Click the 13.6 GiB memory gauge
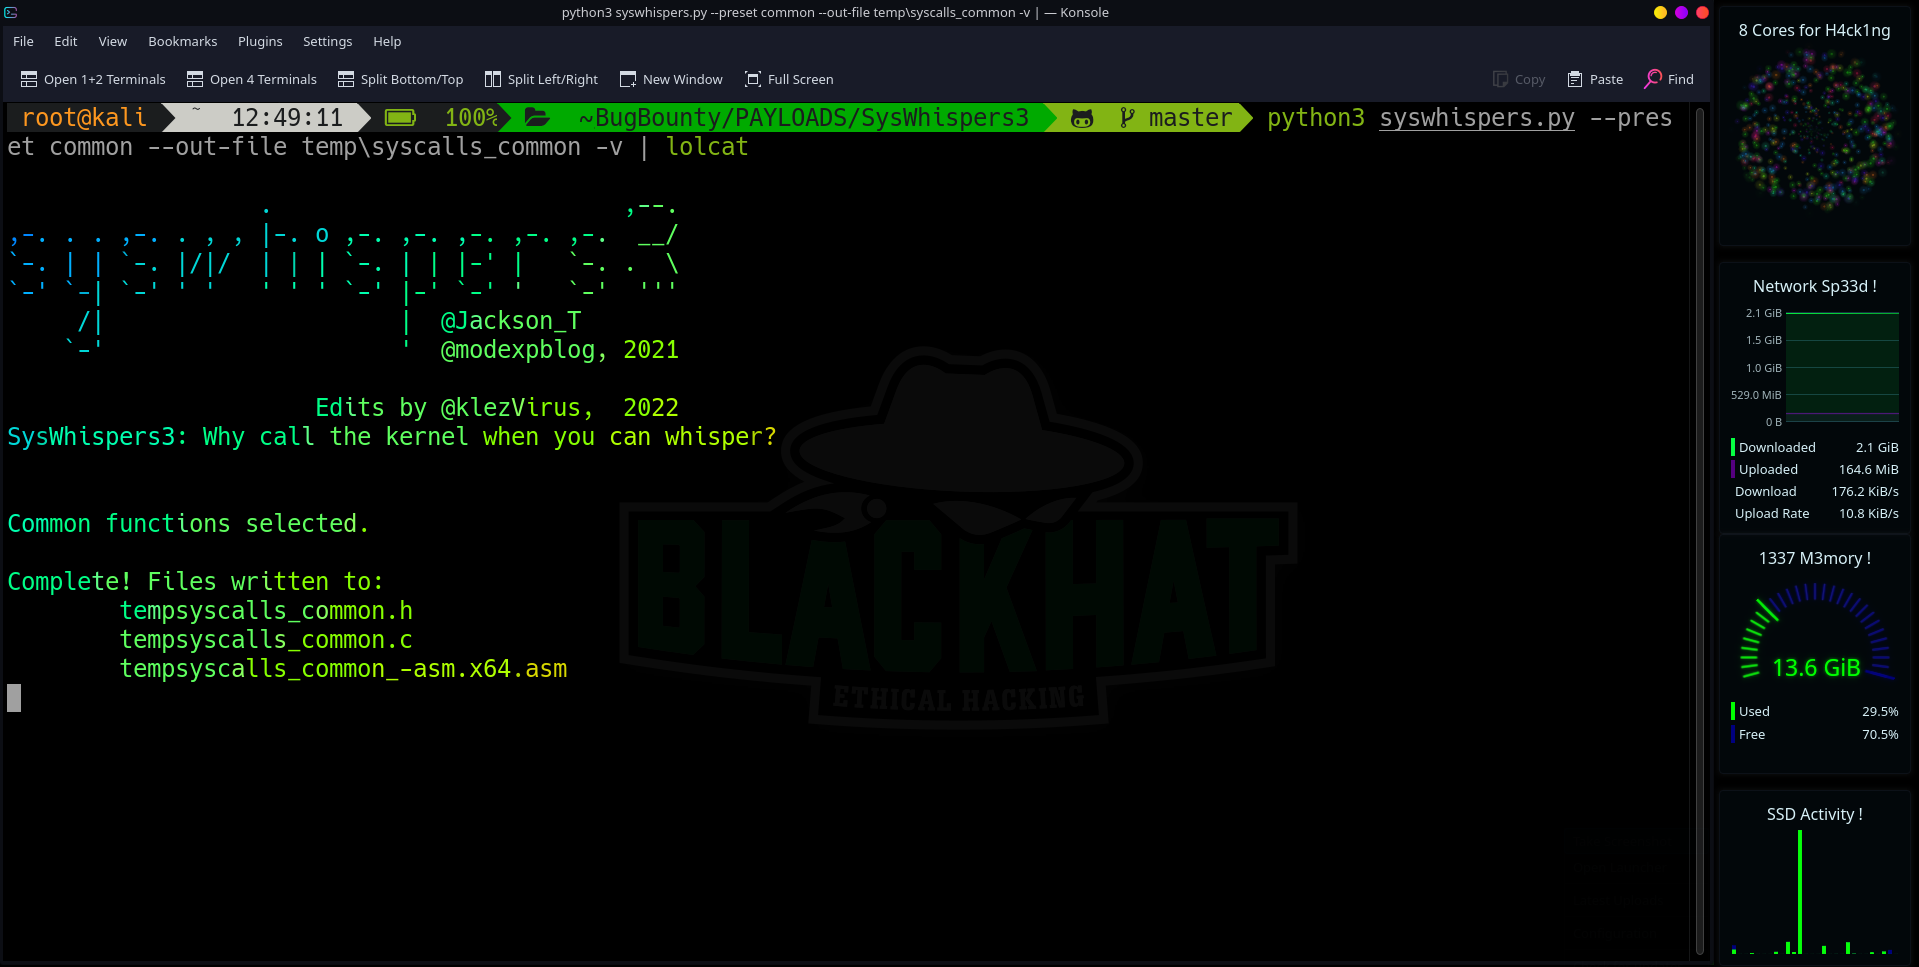The width and height of the screenshot is (1919, 967). click(1815, 640)
